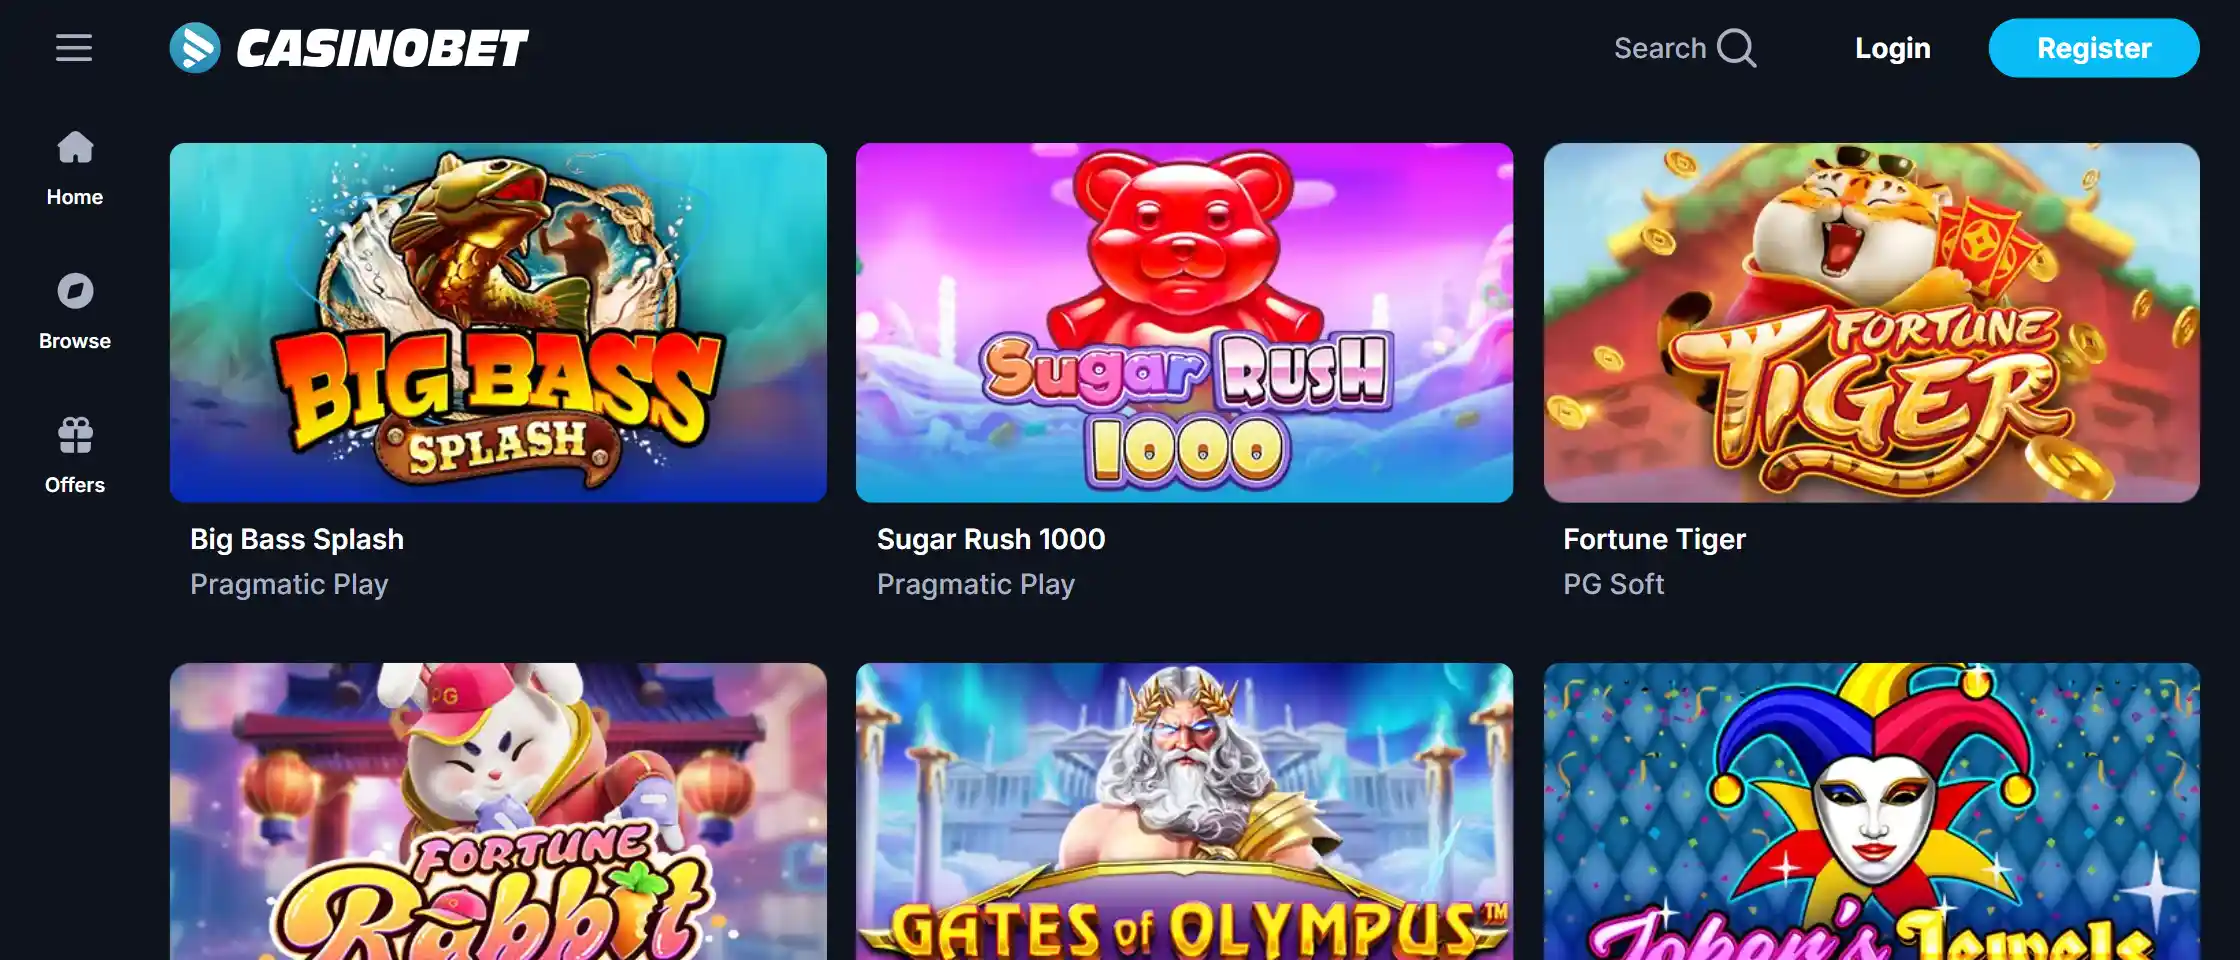Click the CASINOBET wordmark
The image size is (2240, 960).
tap(382, 48)
